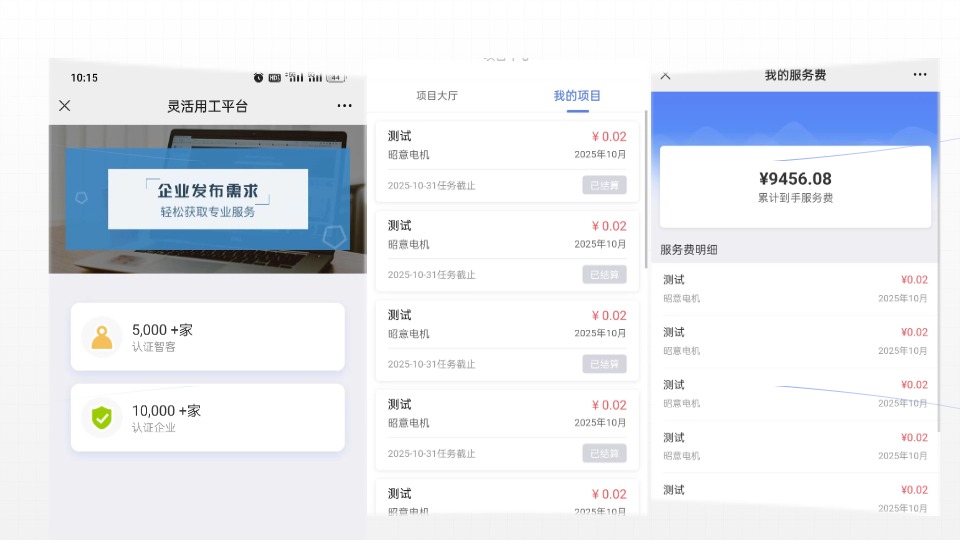Close the 灵活用工平台 page with X icon
This screenshot has height=540, width=960.
(64, 105)
